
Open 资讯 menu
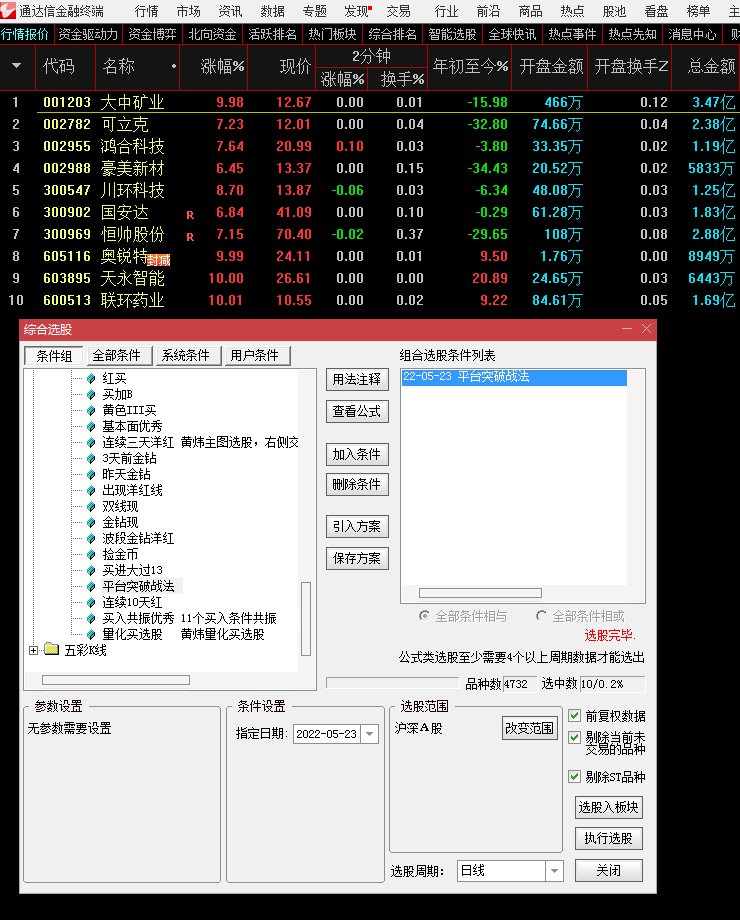(230, 11)
